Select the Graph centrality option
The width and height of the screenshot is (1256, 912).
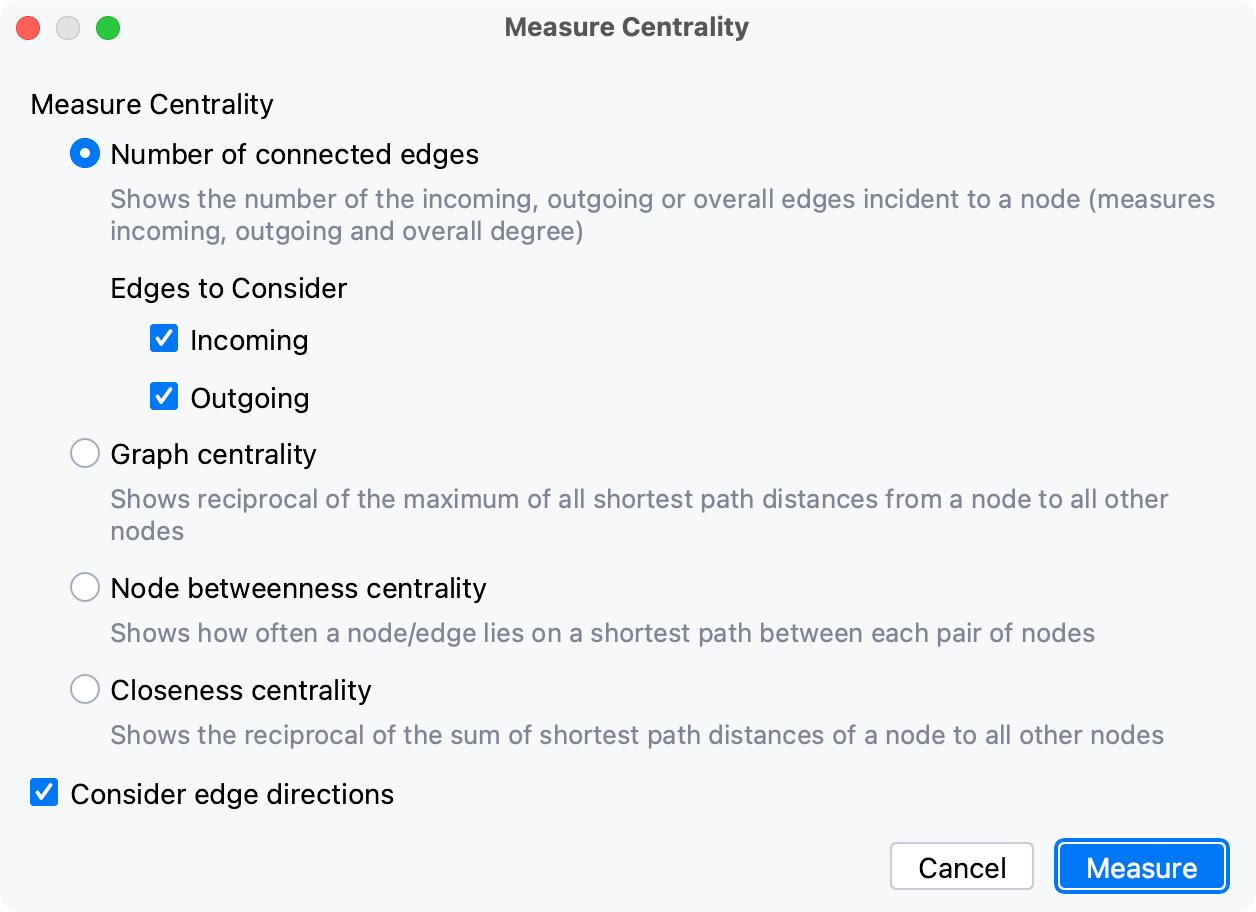click(85, 453)
